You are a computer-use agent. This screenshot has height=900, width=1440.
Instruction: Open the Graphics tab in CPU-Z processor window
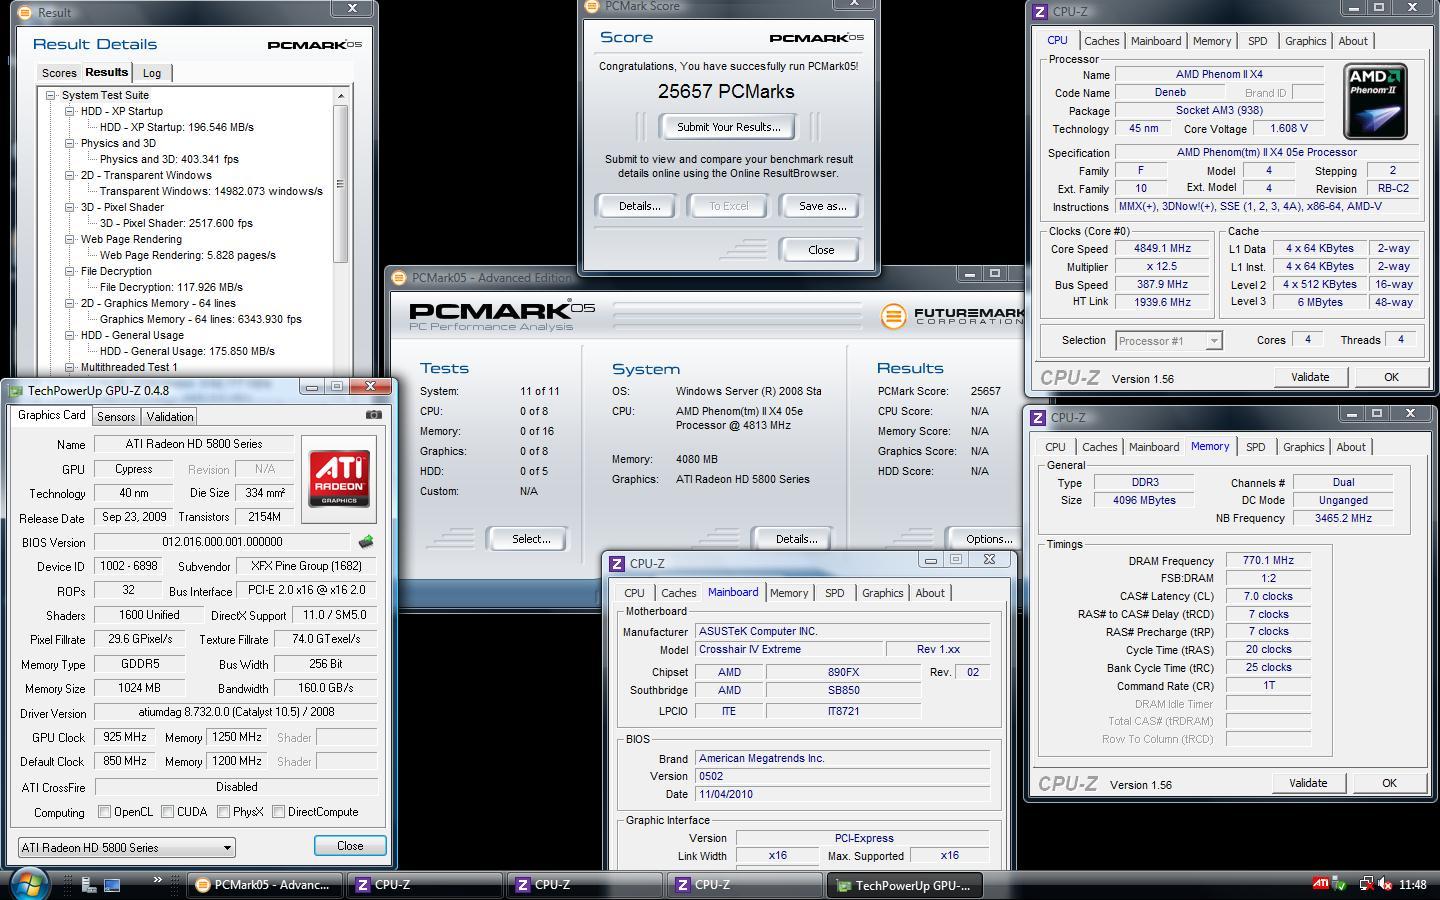(x=1305, y=41)
